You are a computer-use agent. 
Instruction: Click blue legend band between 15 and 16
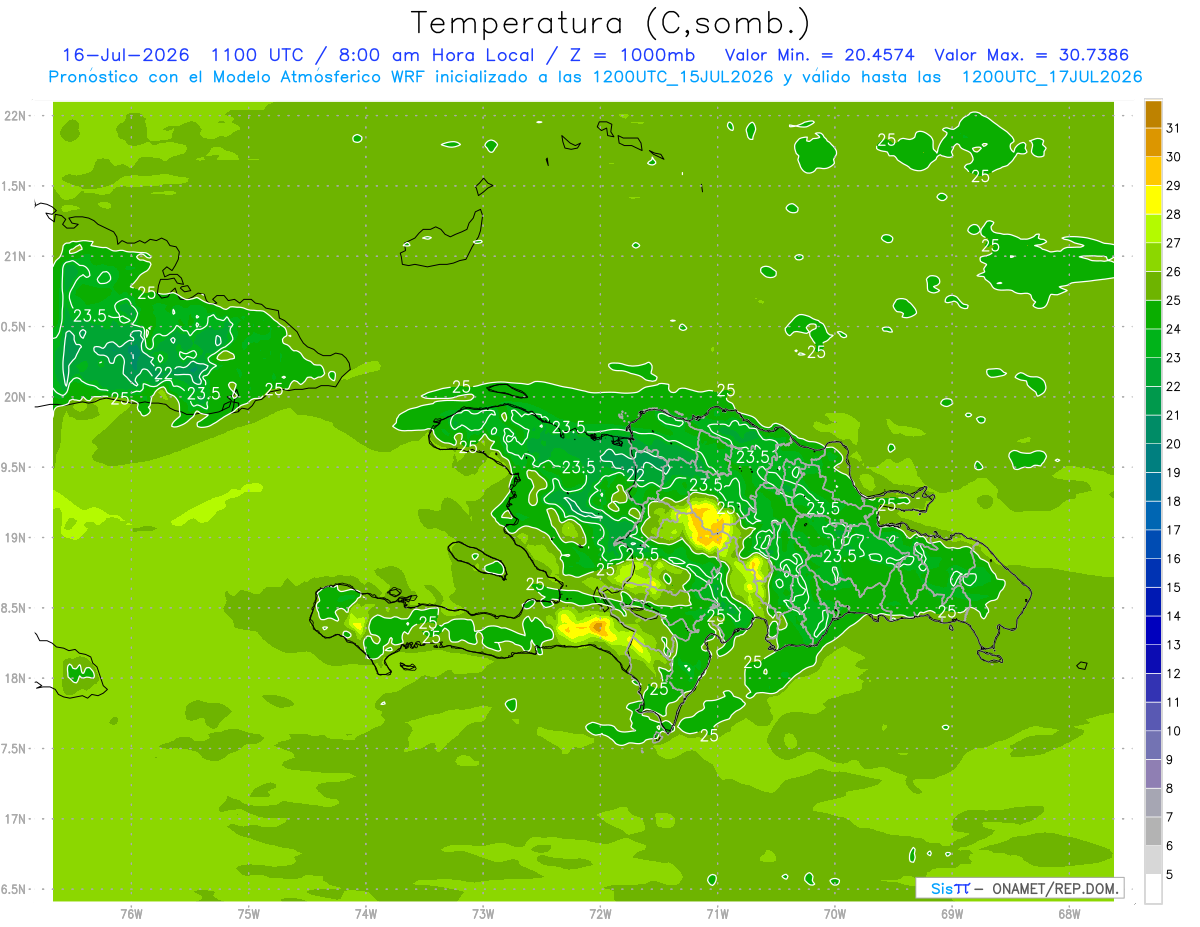(1153, 572)
